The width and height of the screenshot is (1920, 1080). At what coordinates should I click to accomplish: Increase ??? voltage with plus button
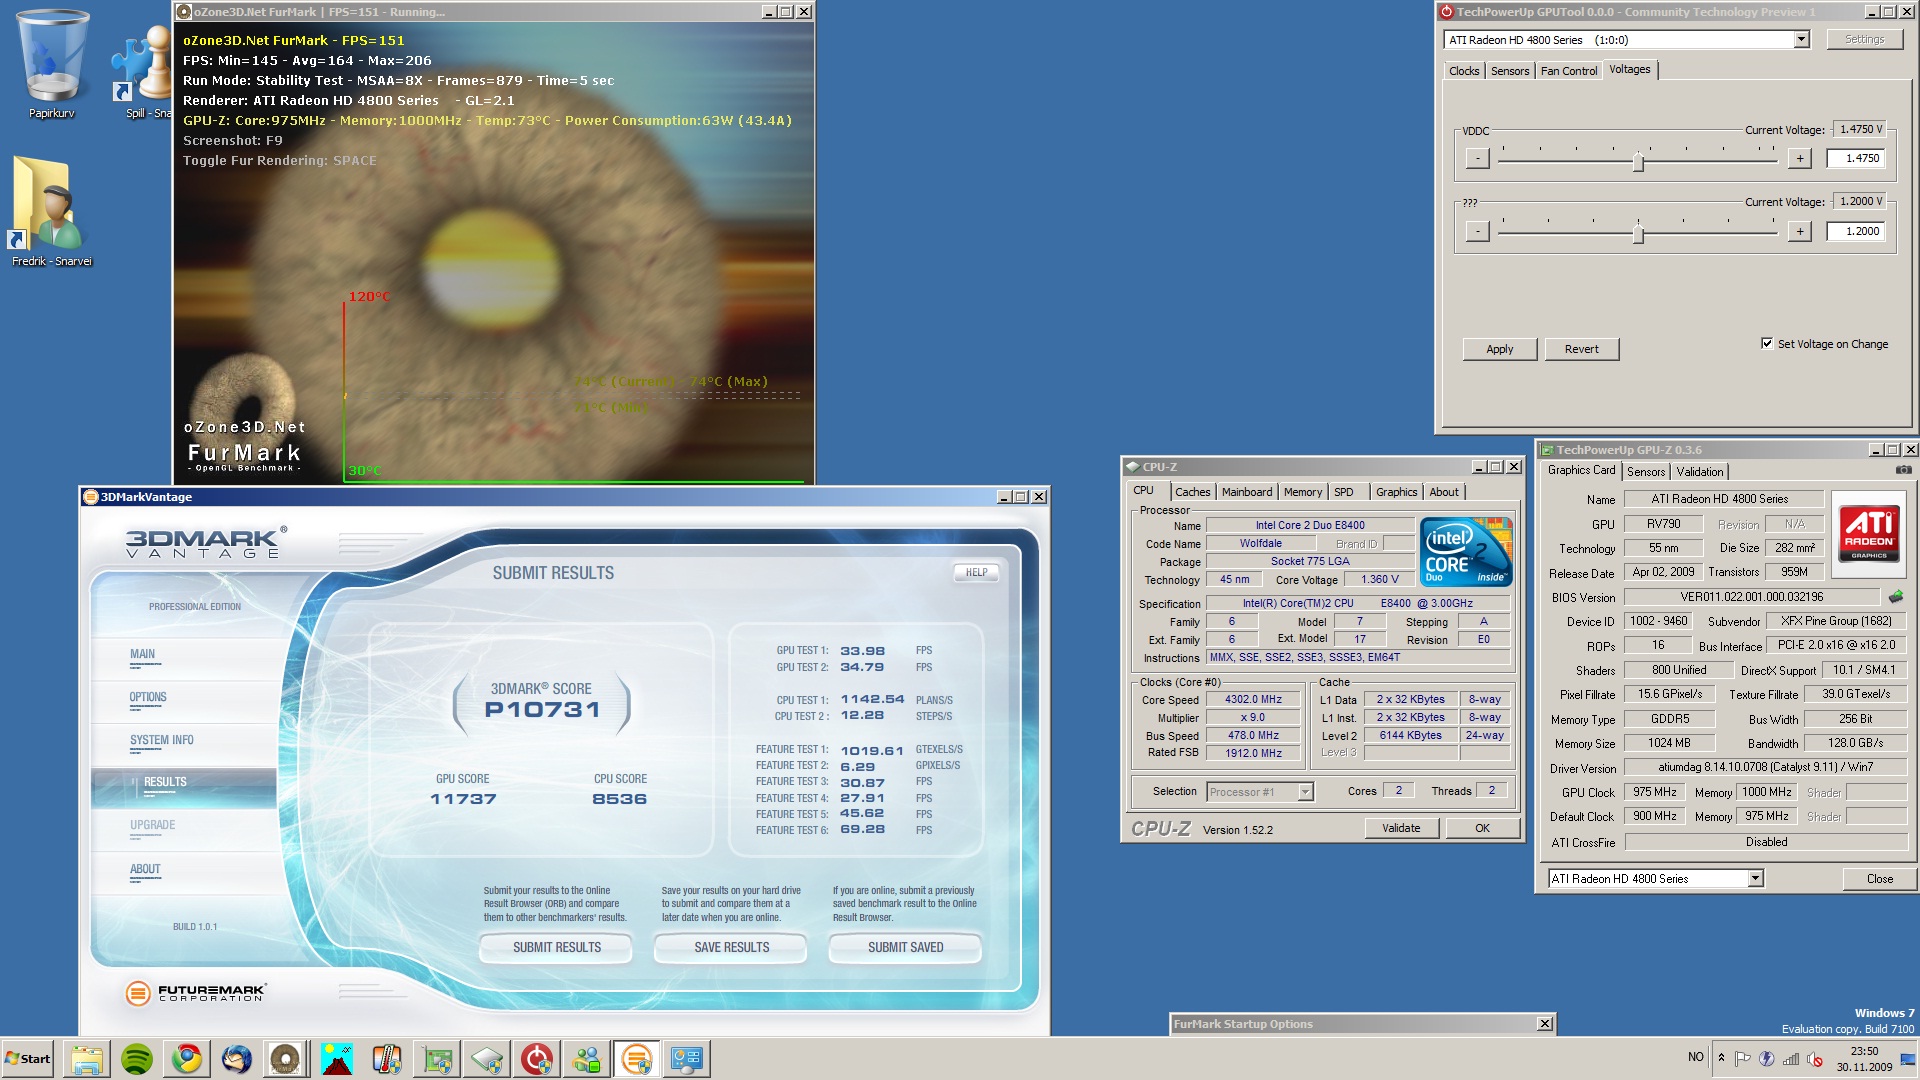coord(1799,231)
